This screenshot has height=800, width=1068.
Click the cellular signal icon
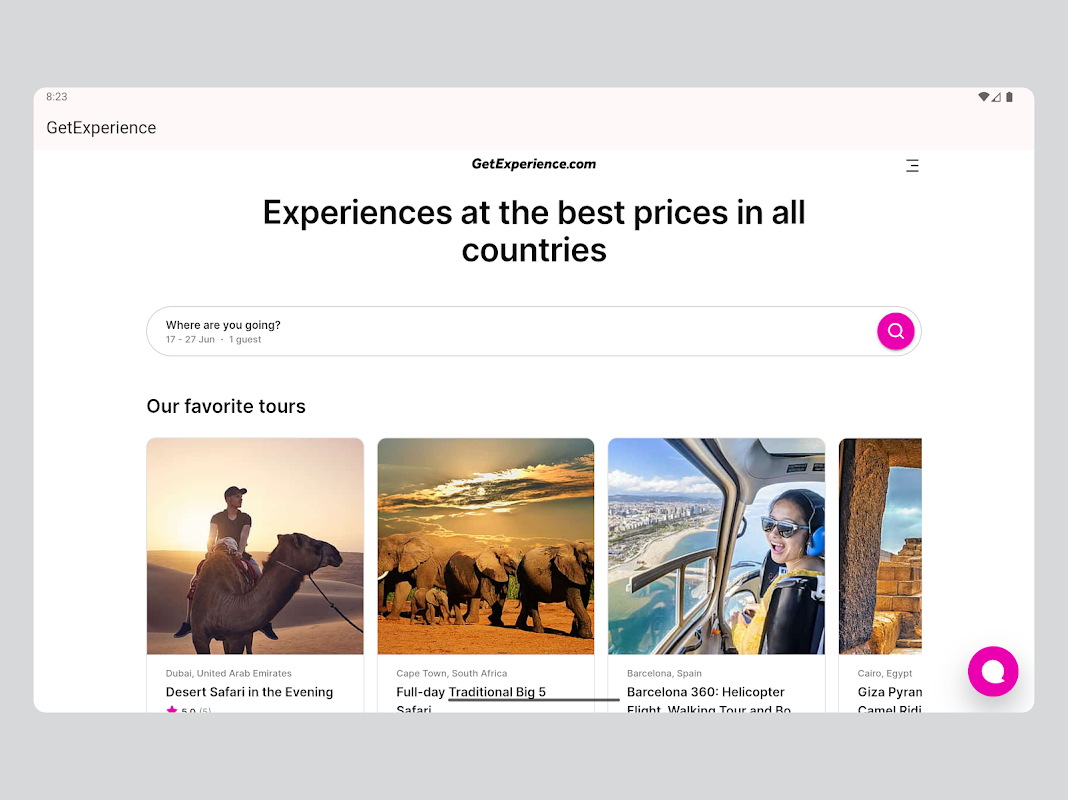pos(996,97)
